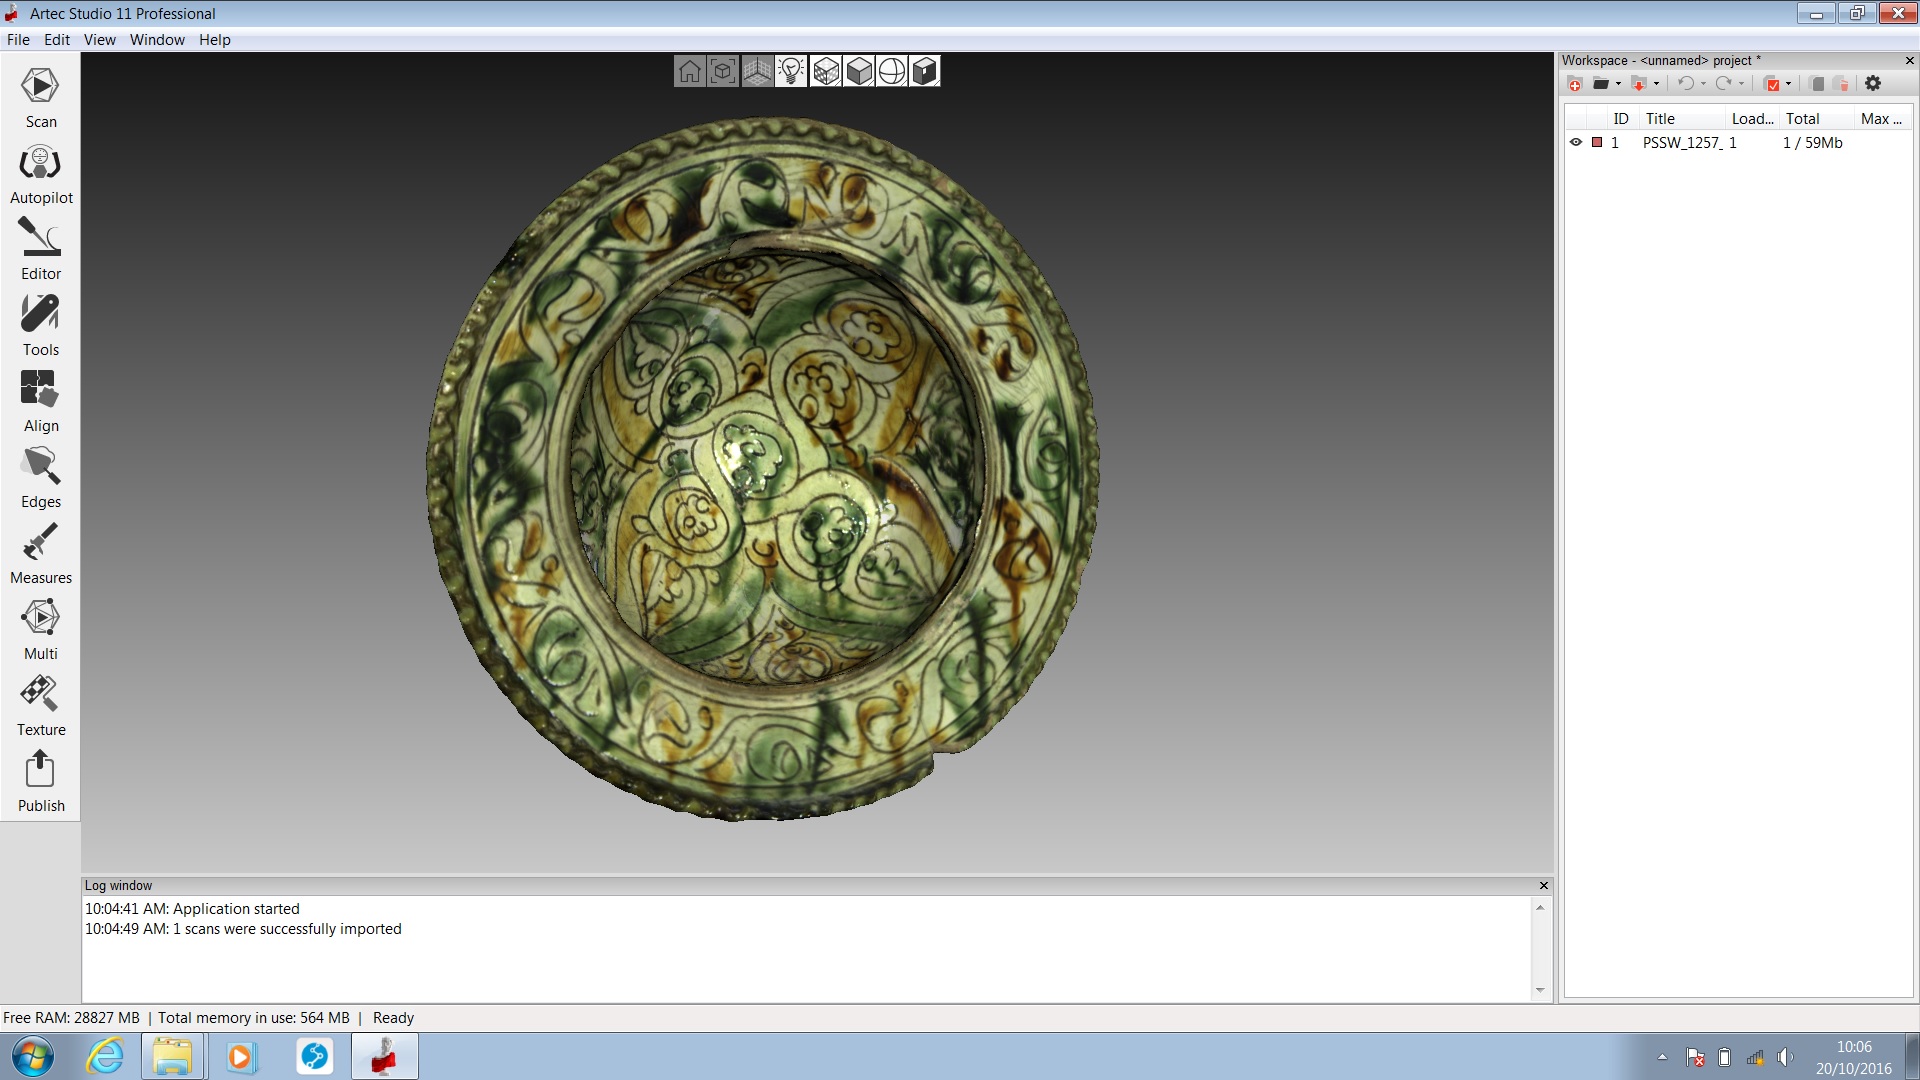Click the red color swatch of scan 1
Image resolution: width=1920 pixels, height=1080 pixels.
click(1597, 142)
